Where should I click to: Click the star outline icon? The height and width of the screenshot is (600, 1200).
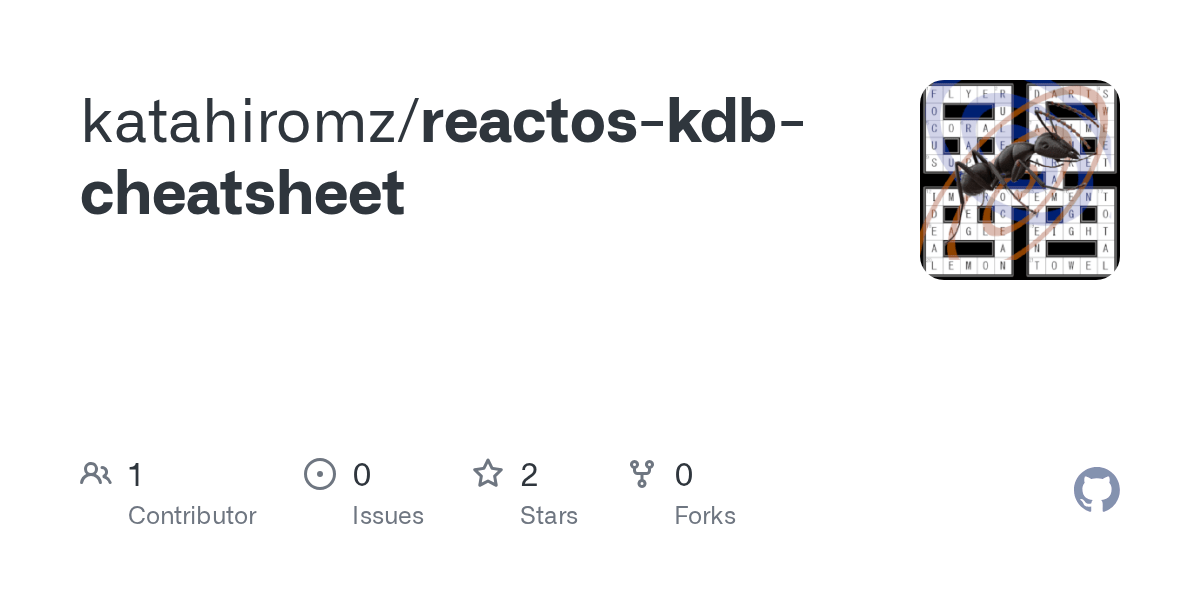point(488,474)
